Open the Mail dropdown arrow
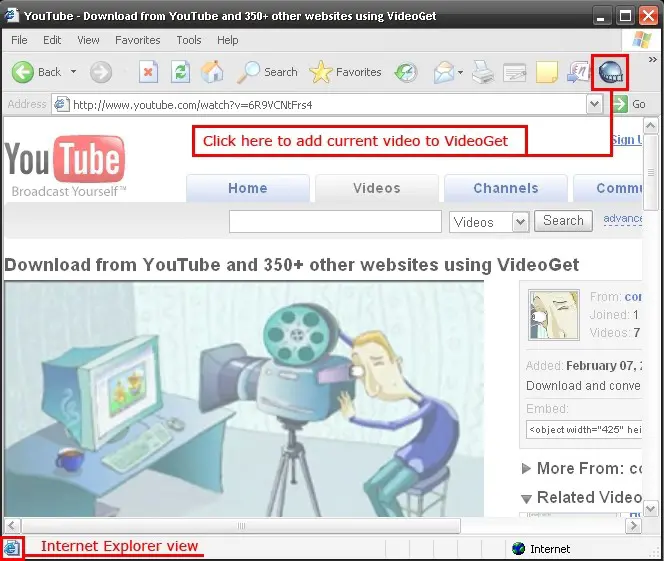The width and height of the screenshot is (664, 561). 460,72
